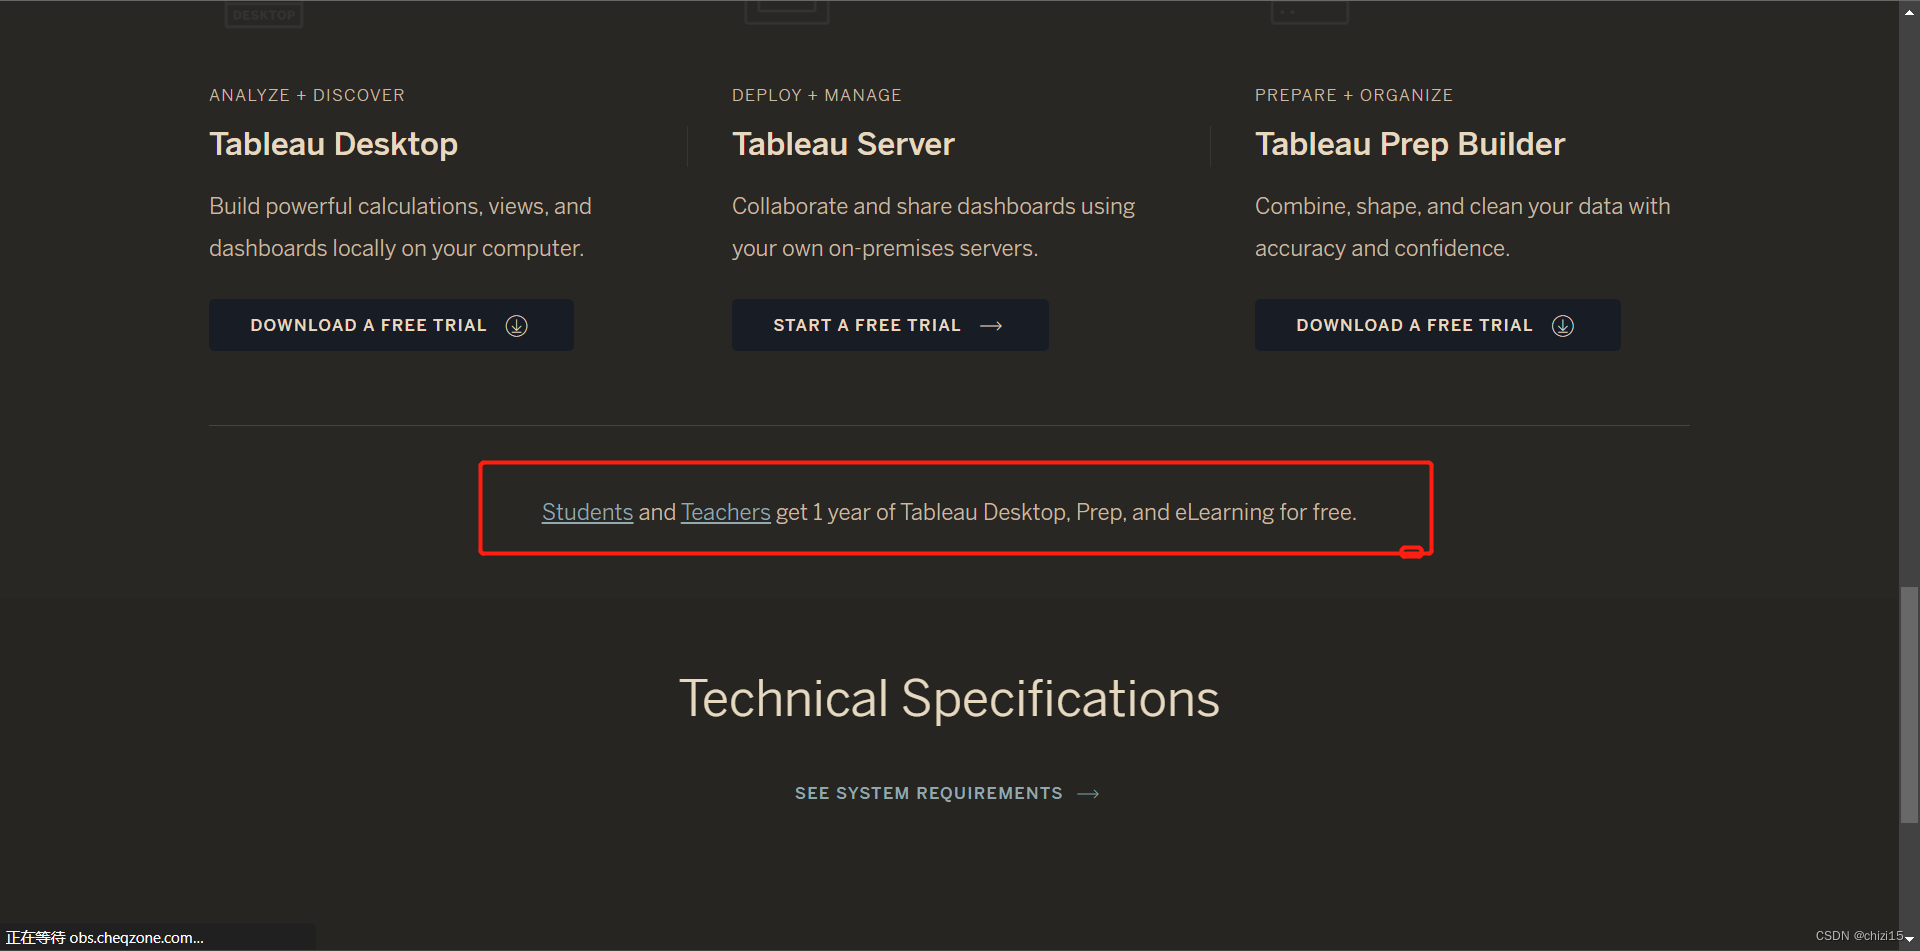Click the PREPARE + ORGANIZE label
The image size is (1920, 951).
pos(1354,95)
